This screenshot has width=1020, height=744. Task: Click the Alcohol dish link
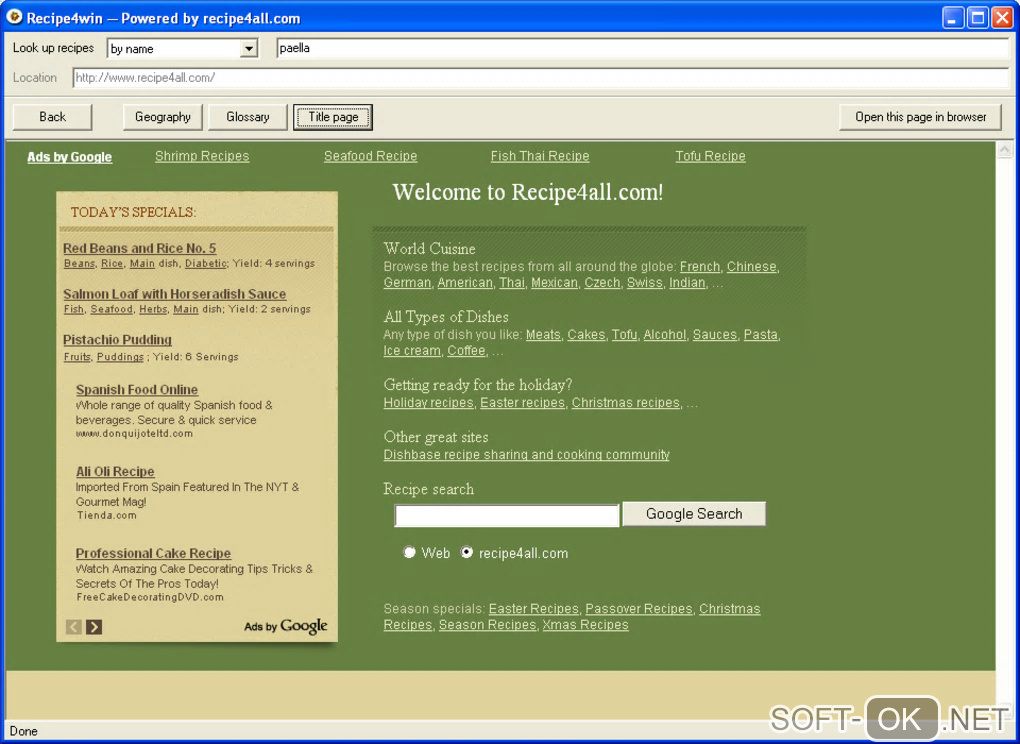665,335
